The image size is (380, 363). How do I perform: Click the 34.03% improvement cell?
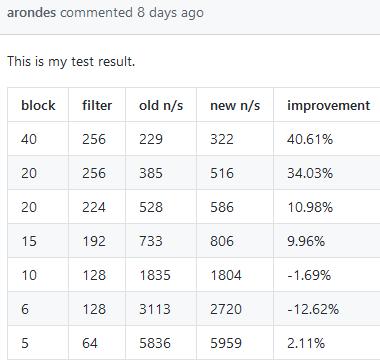pos(327,173)
